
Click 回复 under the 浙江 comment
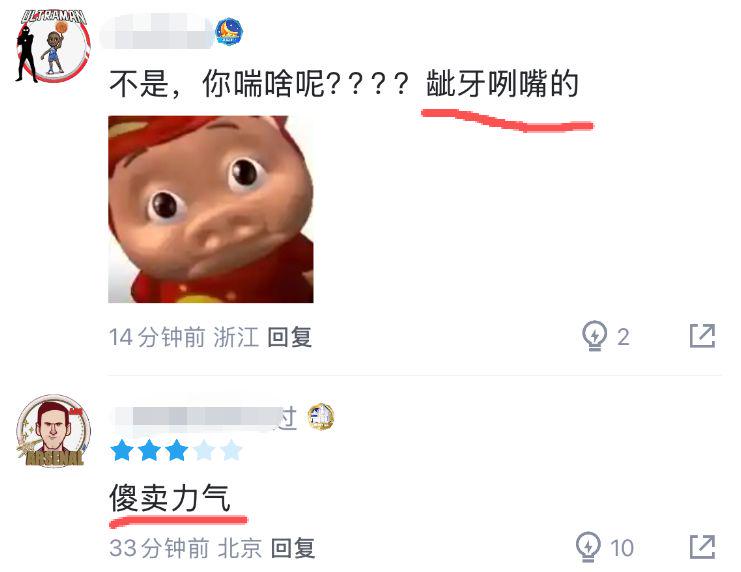tap(290, 337)
